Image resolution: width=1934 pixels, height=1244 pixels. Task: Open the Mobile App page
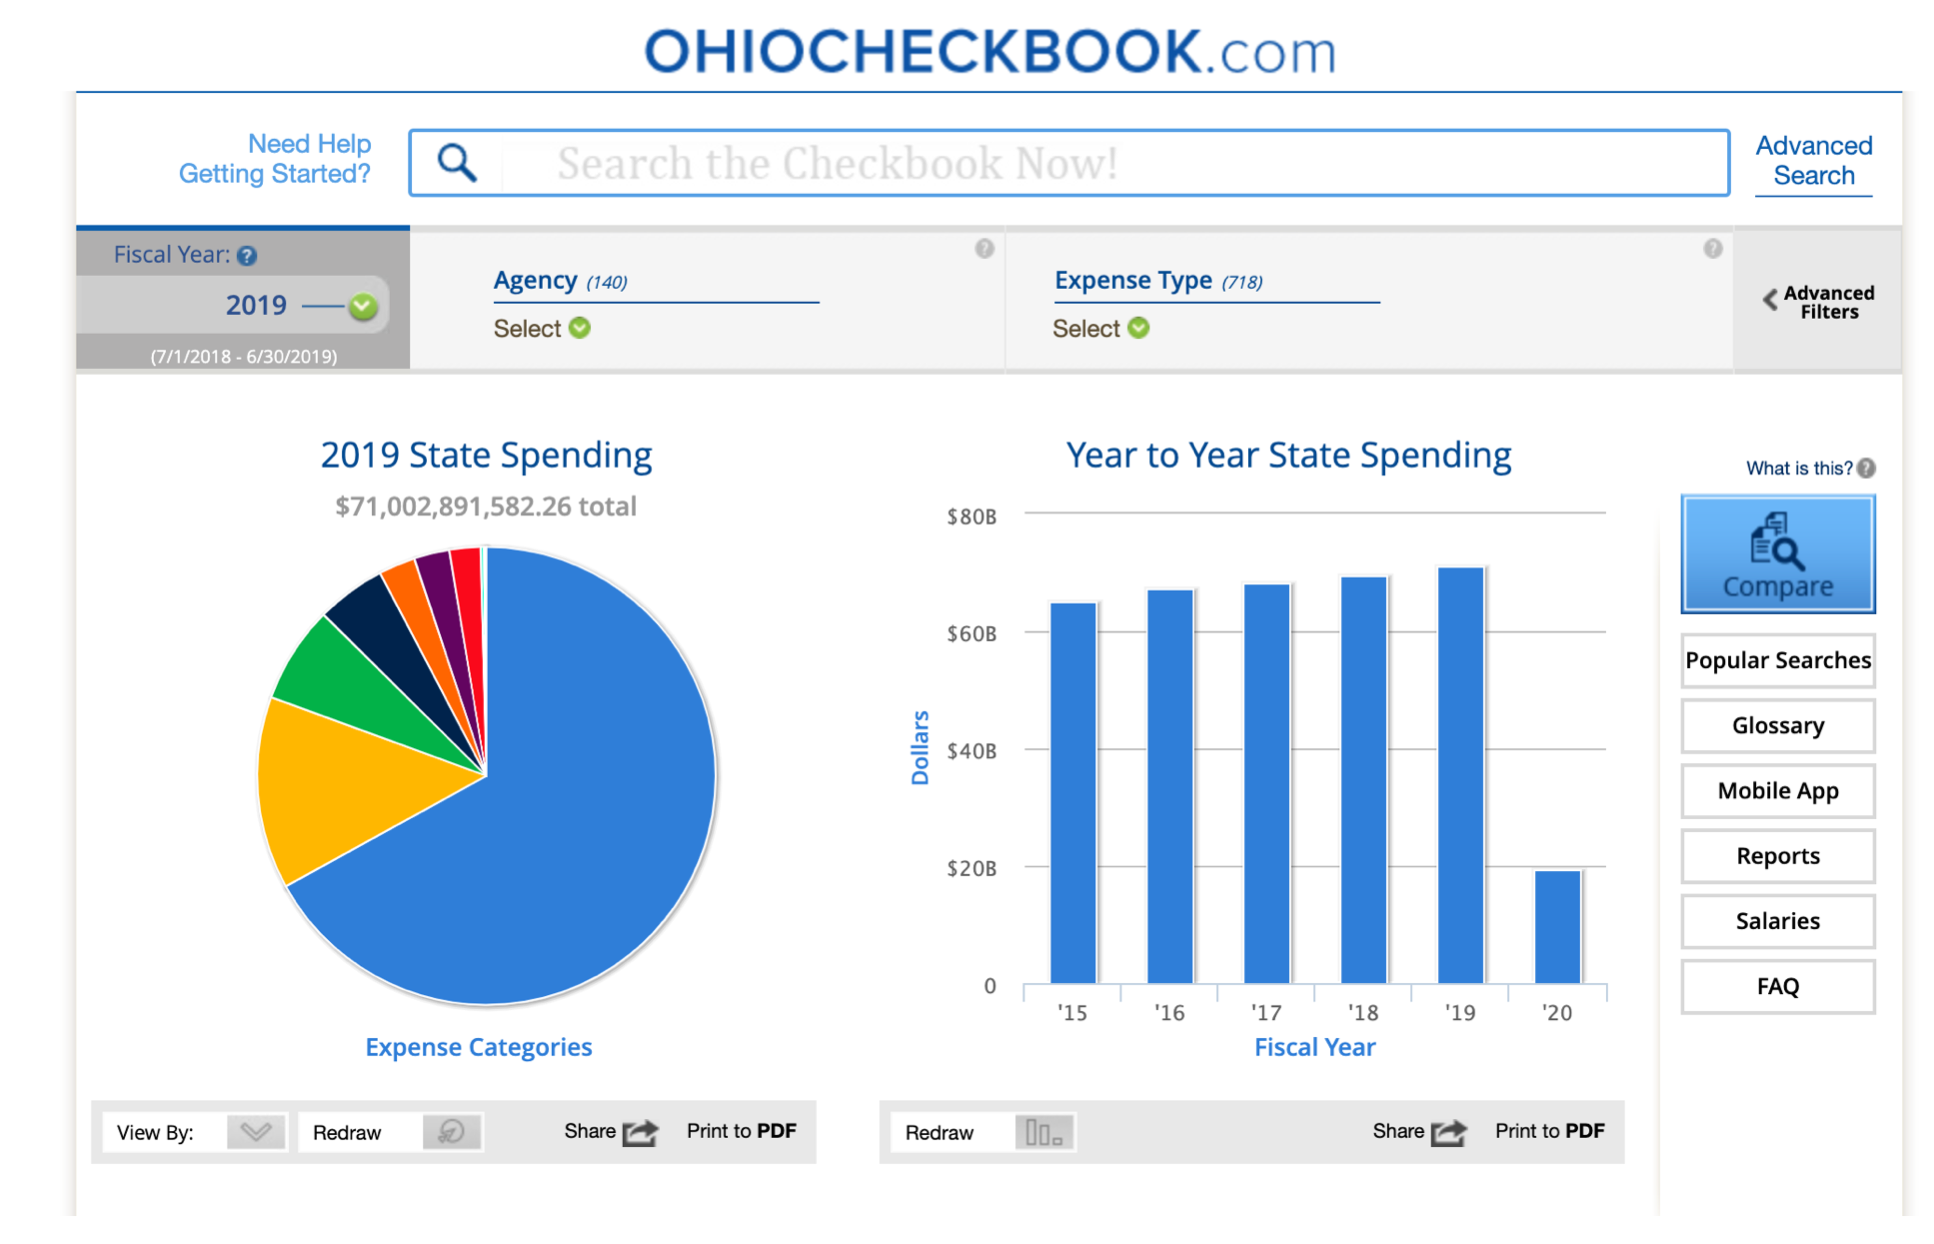(1777, 790)
